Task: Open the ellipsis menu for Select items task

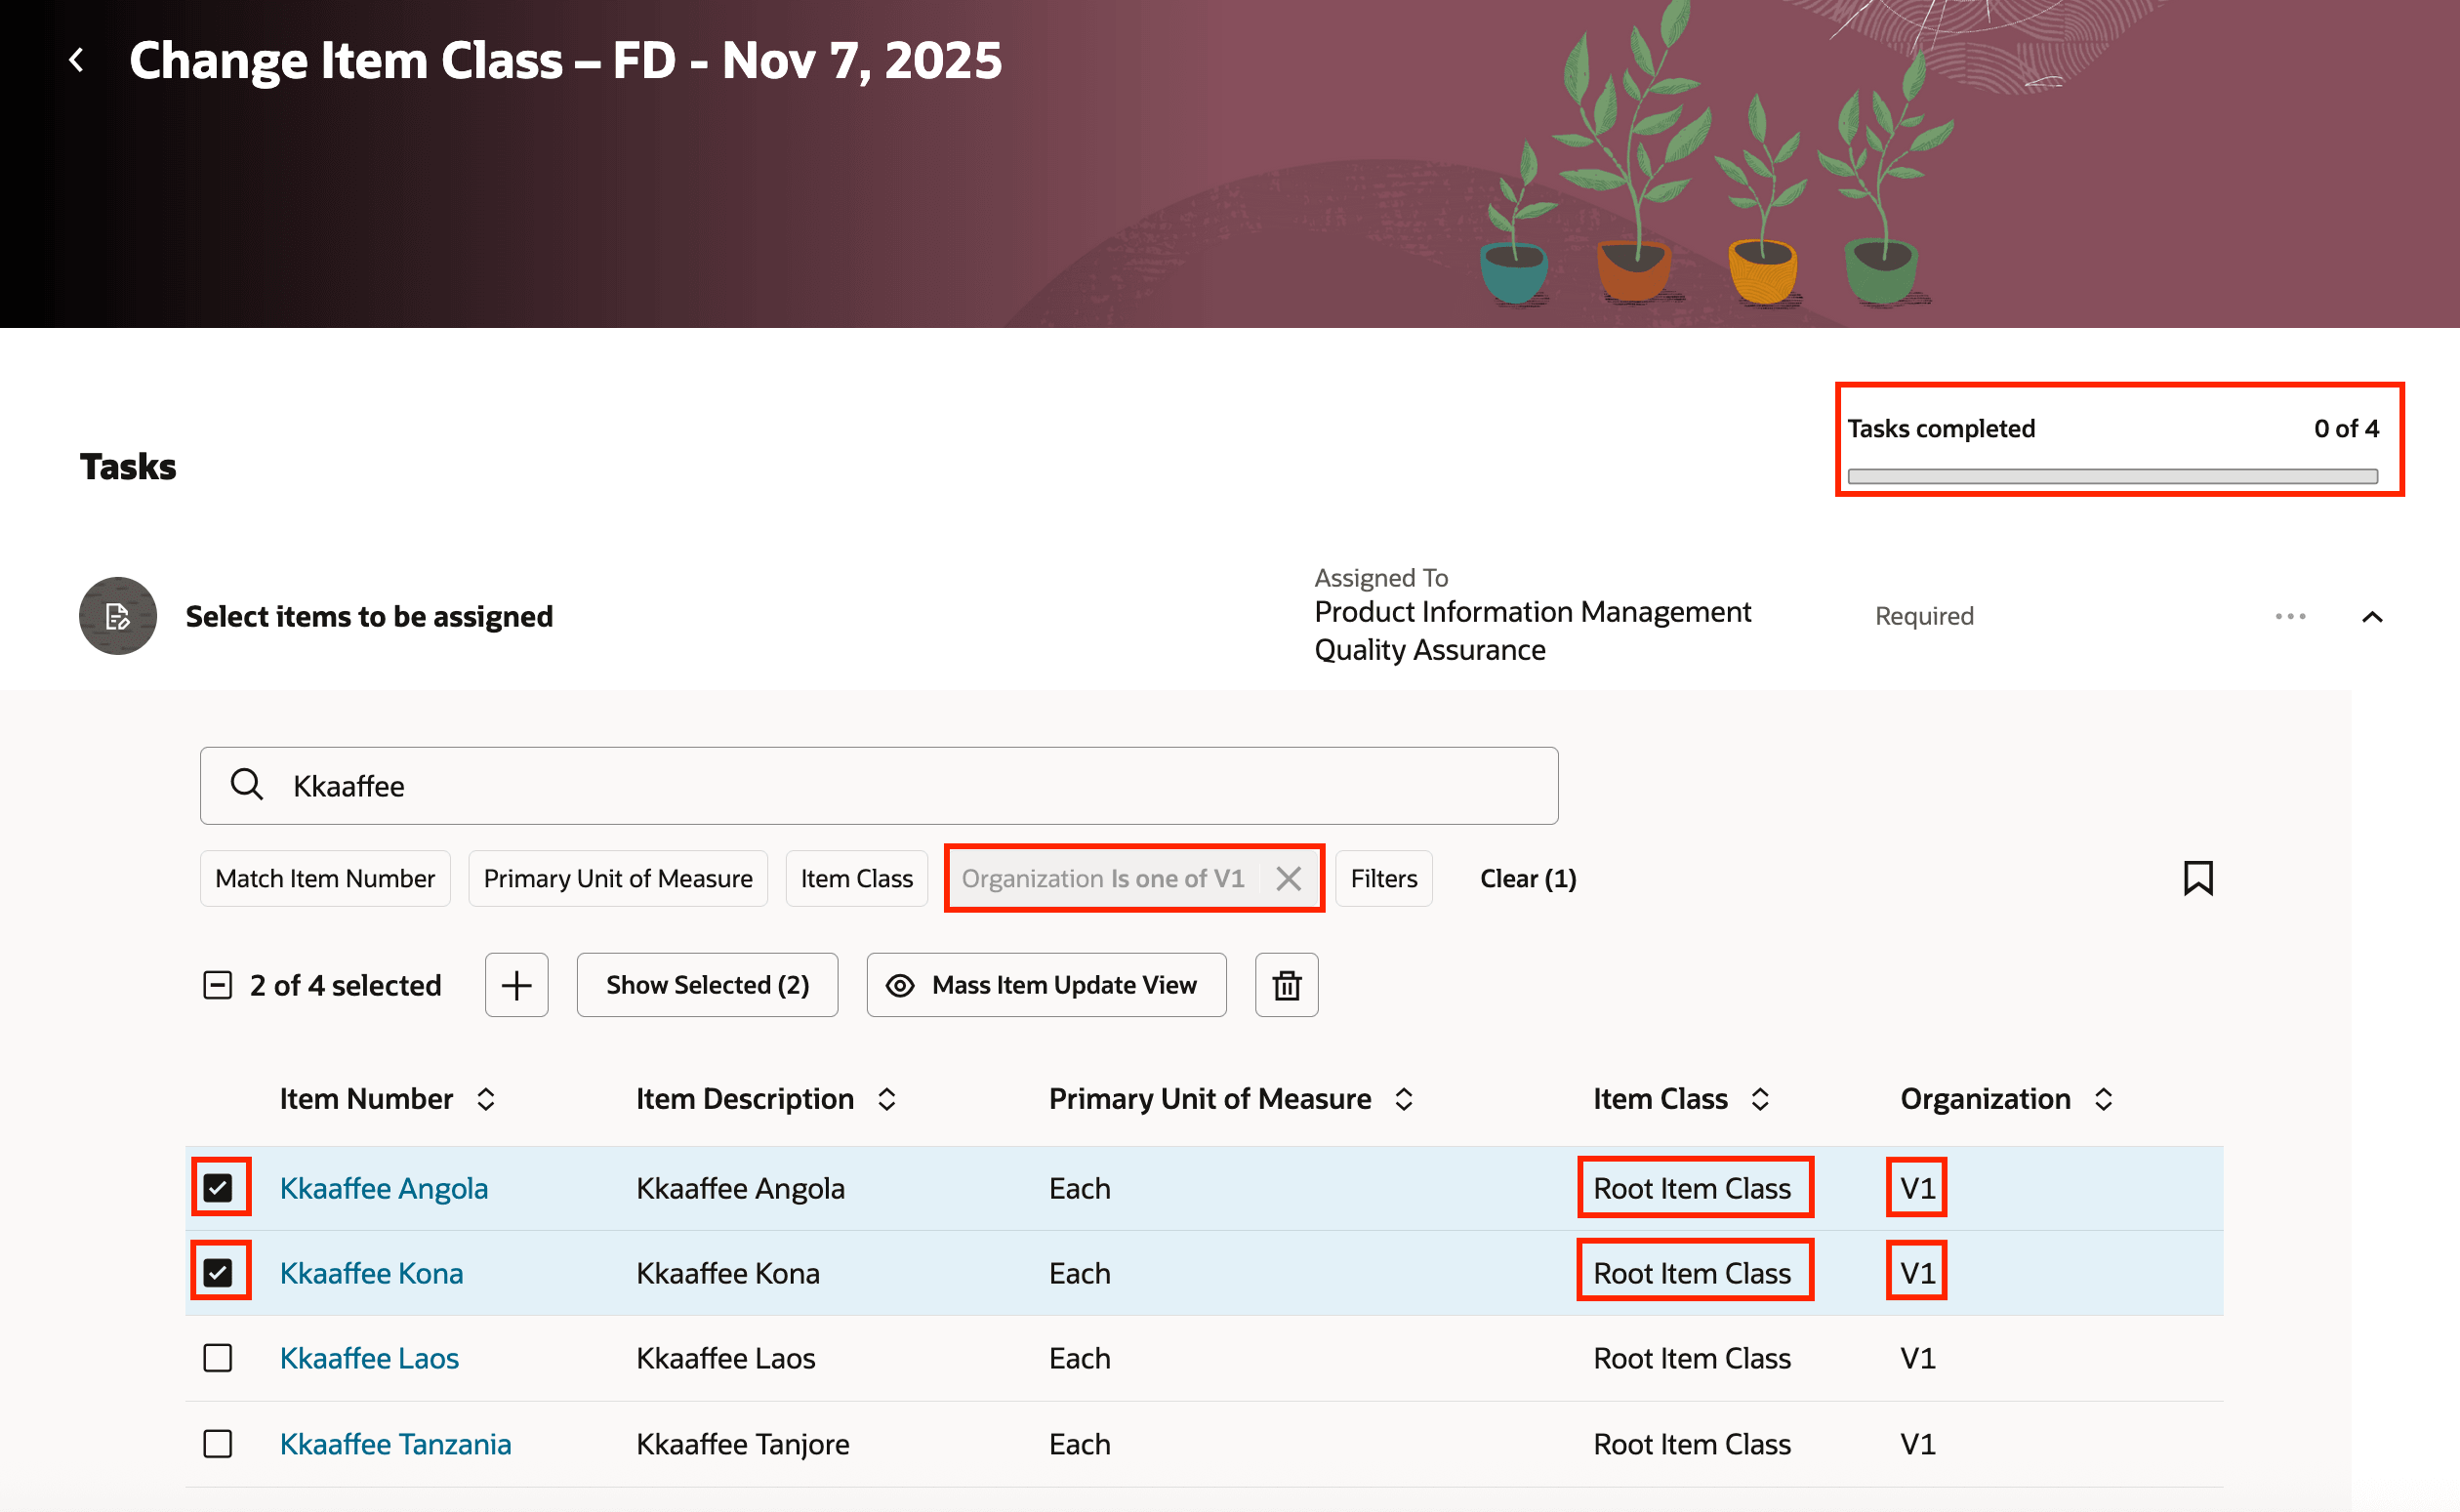Action: (x=2291, y=616)
